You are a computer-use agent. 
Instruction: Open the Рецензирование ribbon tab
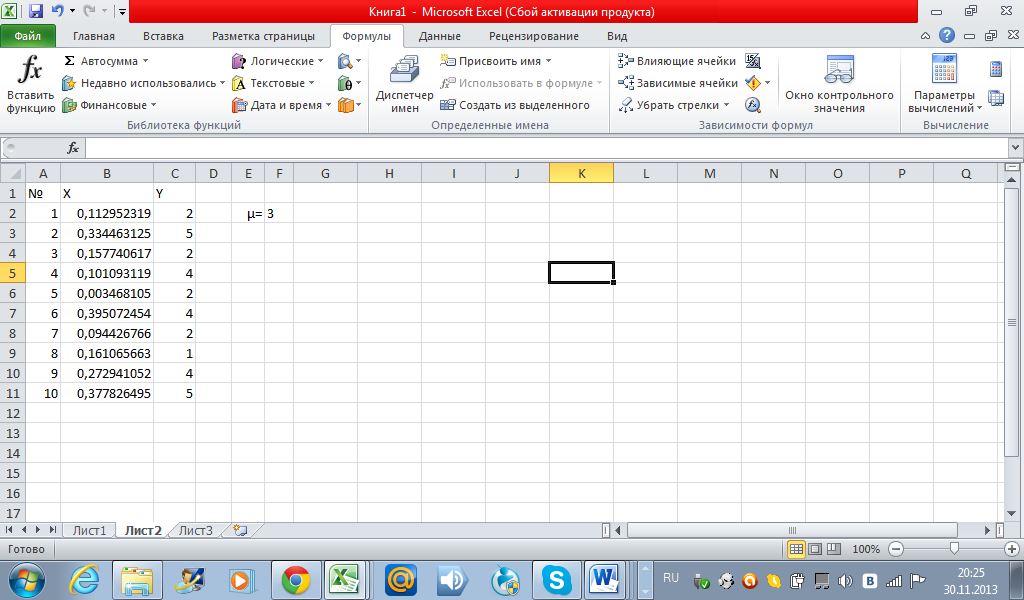pyautogui.click(x=534, y=36)
